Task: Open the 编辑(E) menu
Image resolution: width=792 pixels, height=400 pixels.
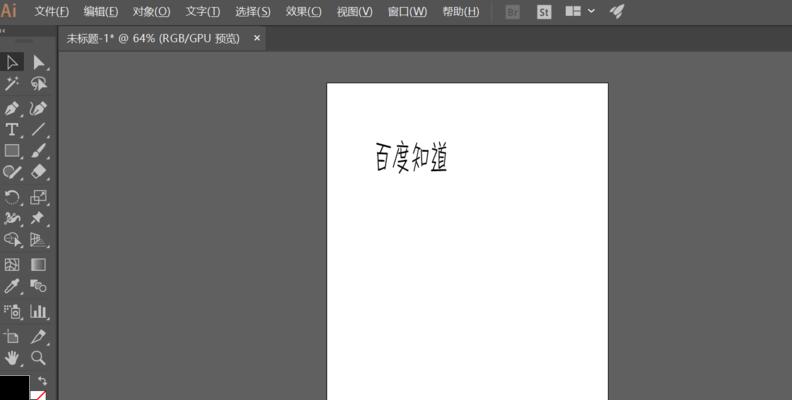Action: [101, 11]
